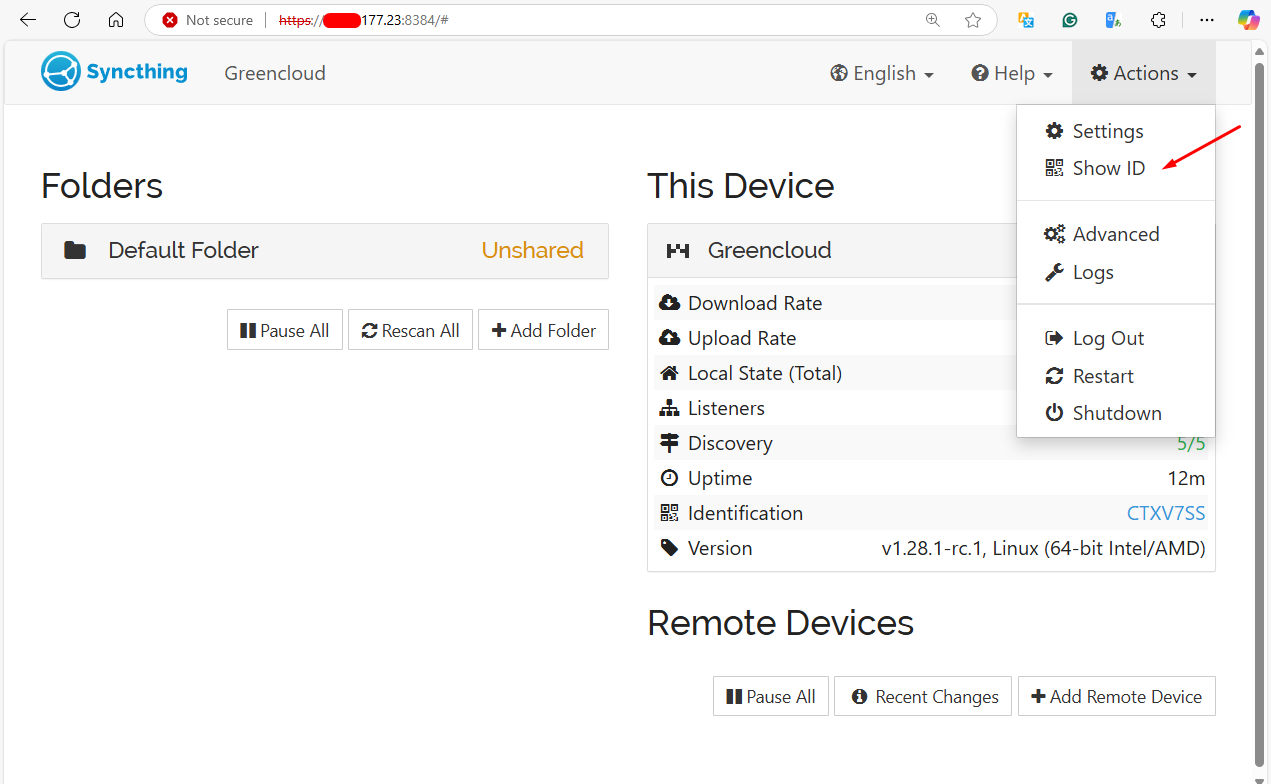This screenshot has width=1271, height=784.
Task: Click the Add Remote Device button
Action: tap(1116, 696)
